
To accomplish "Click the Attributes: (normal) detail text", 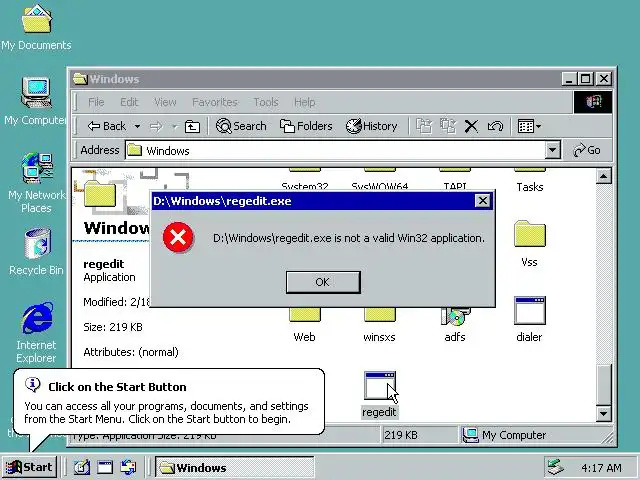I will coord(131,352).
